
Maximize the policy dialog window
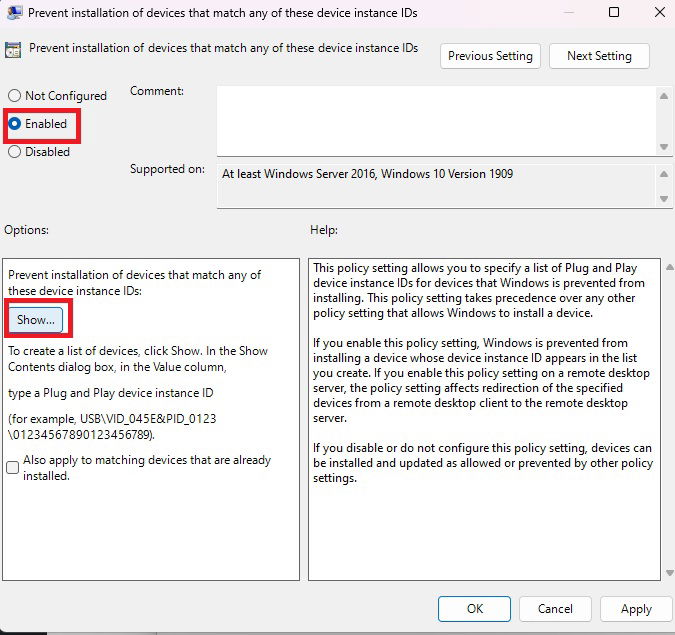pyautogui.click(x=614, y=12)
